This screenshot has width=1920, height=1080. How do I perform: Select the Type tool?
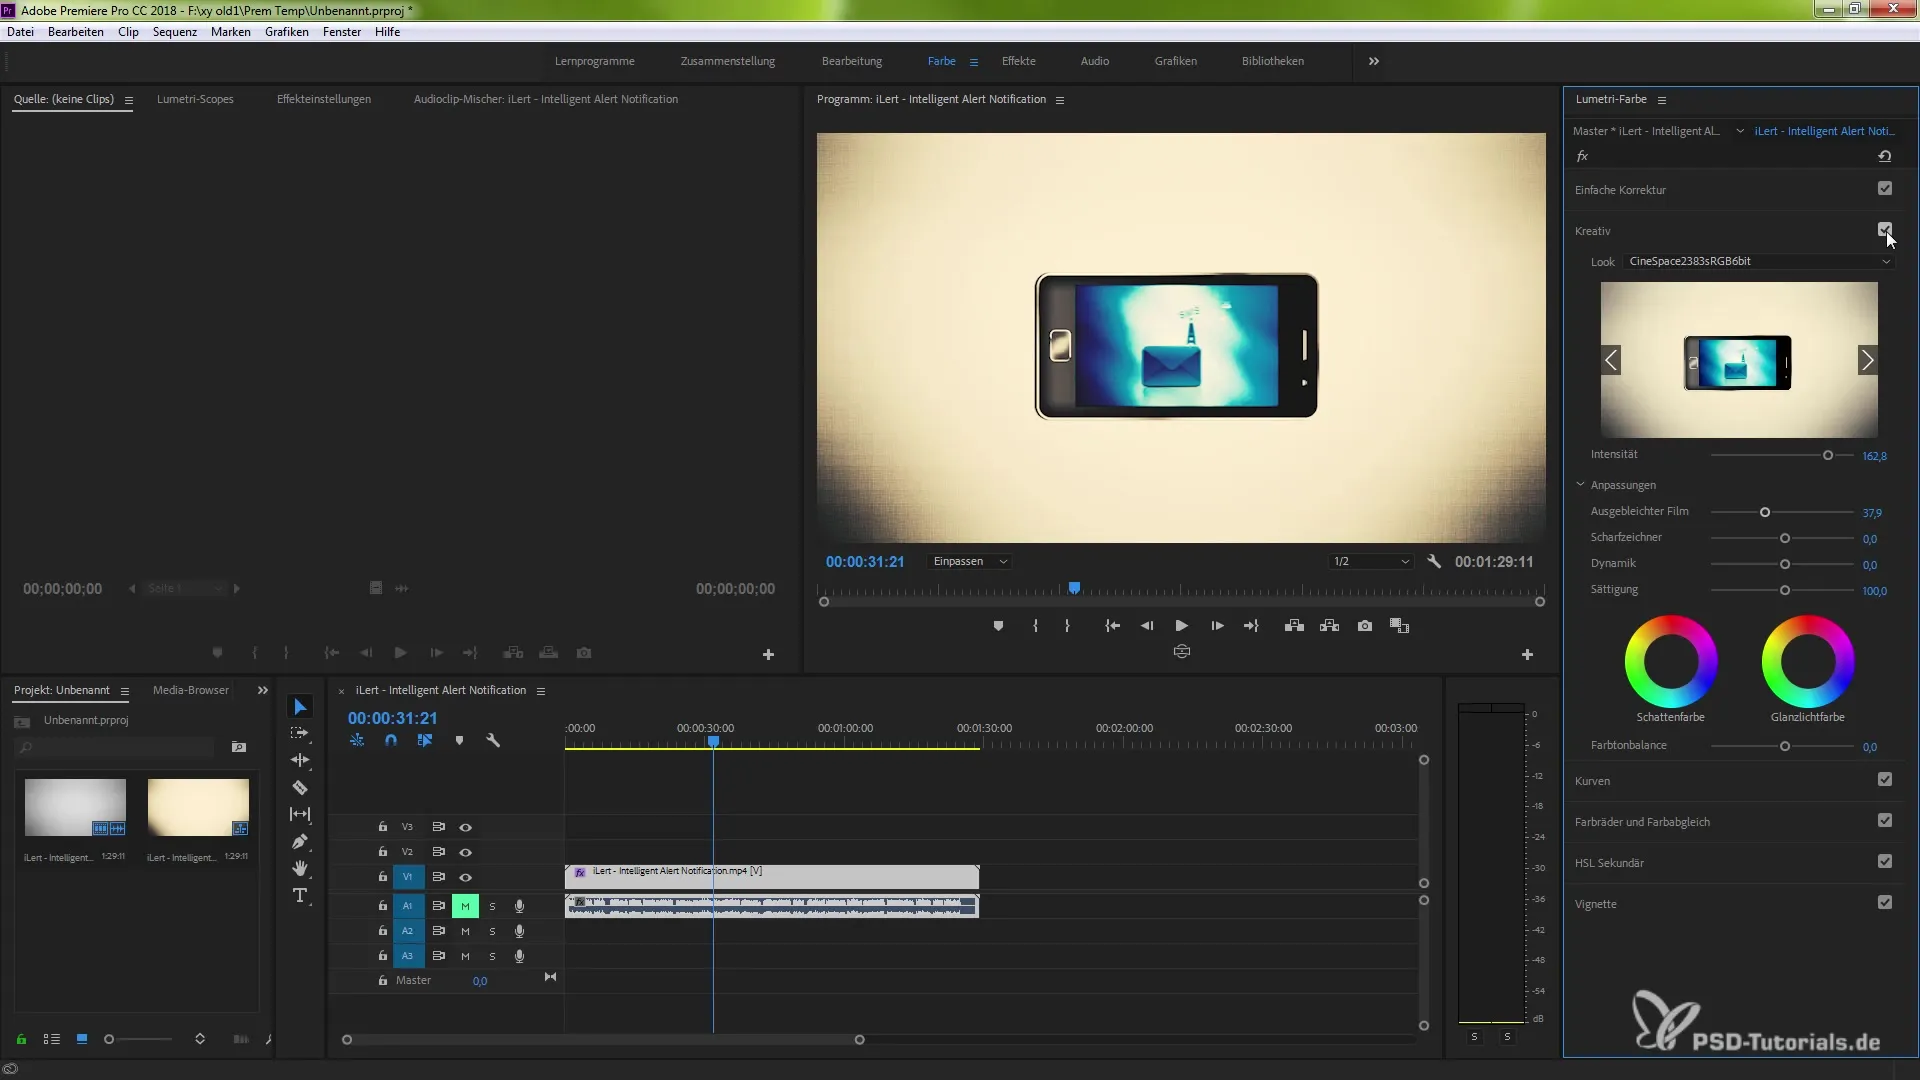point(300,895)
